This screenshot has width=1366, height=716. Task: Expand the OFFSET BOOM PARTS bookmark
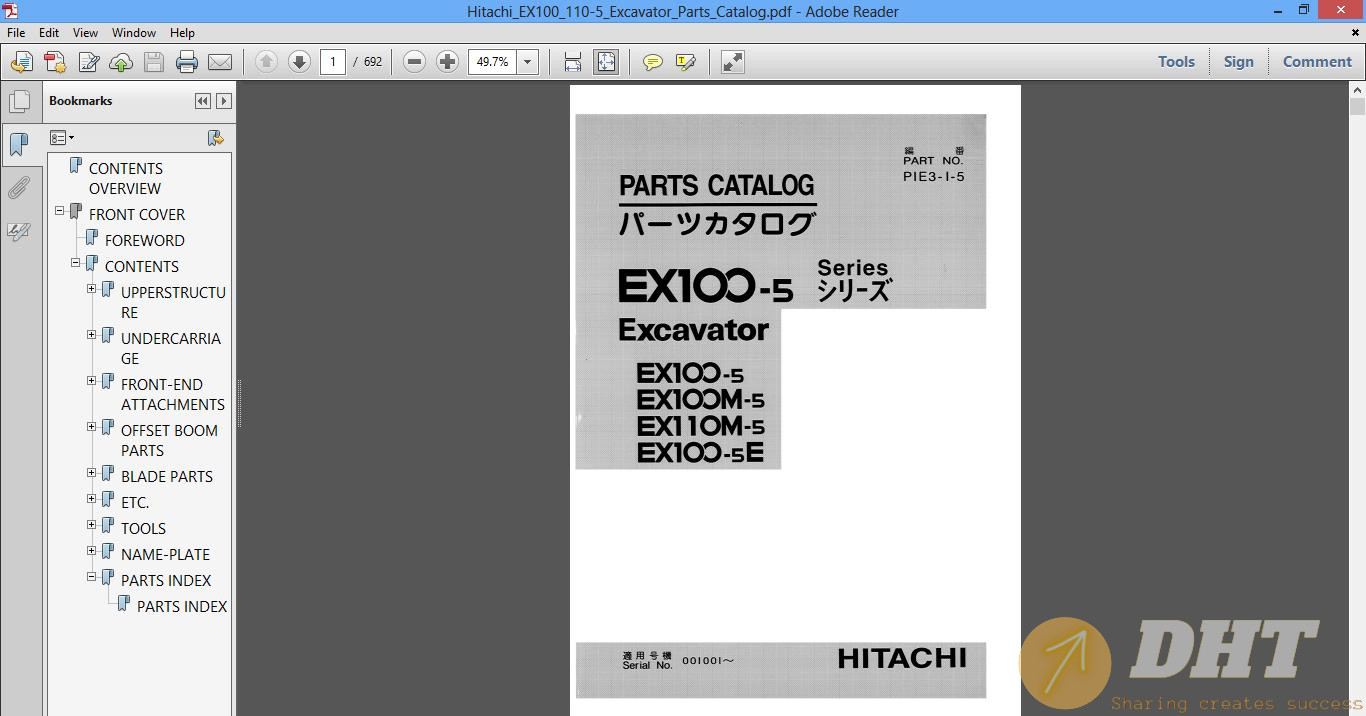(x=92, y=427)
